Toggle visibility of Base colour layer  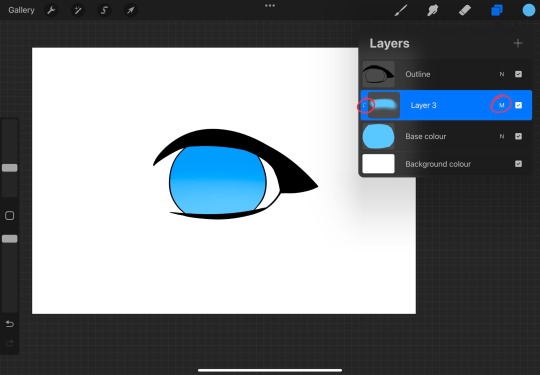[518, 136]
